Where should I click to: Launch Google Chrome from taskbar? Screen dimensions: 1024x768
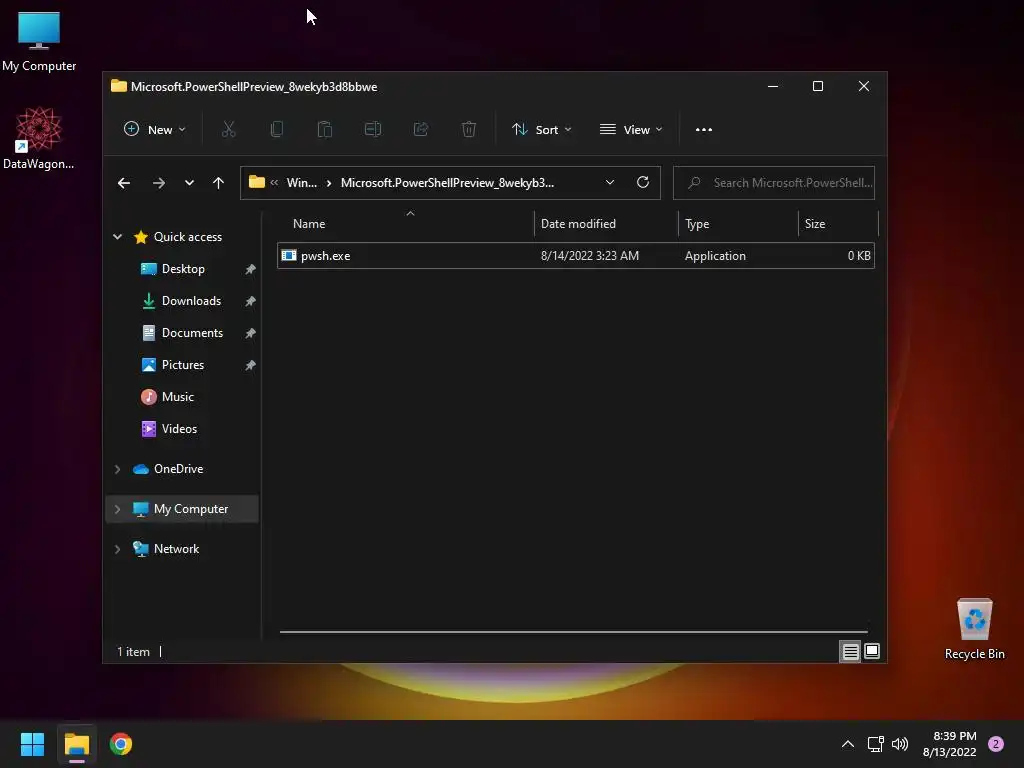[x=121, y=744]
